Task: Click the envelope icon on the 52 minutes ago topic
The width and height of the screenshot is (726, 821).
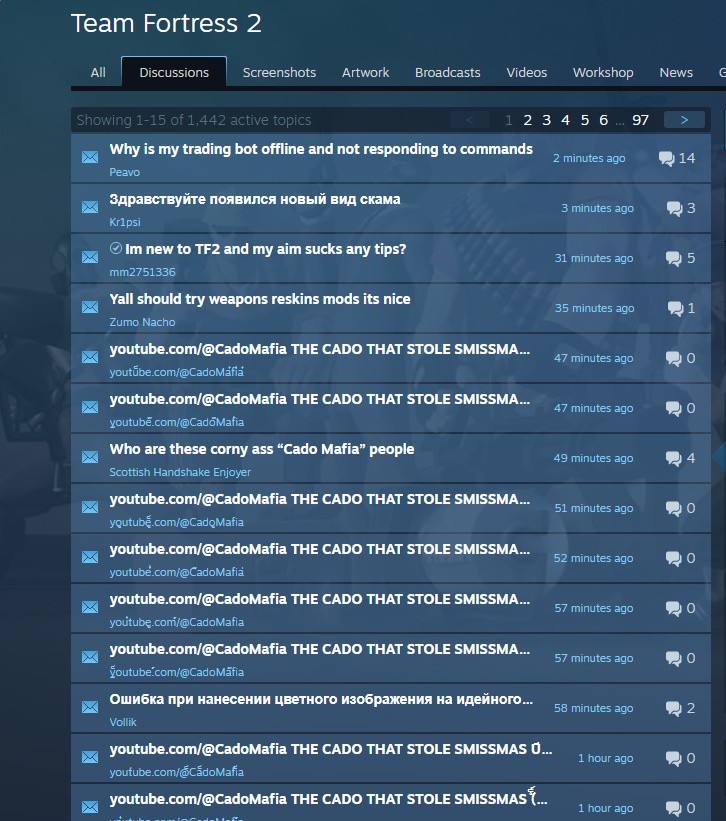Action: click(x=90, y=557)
